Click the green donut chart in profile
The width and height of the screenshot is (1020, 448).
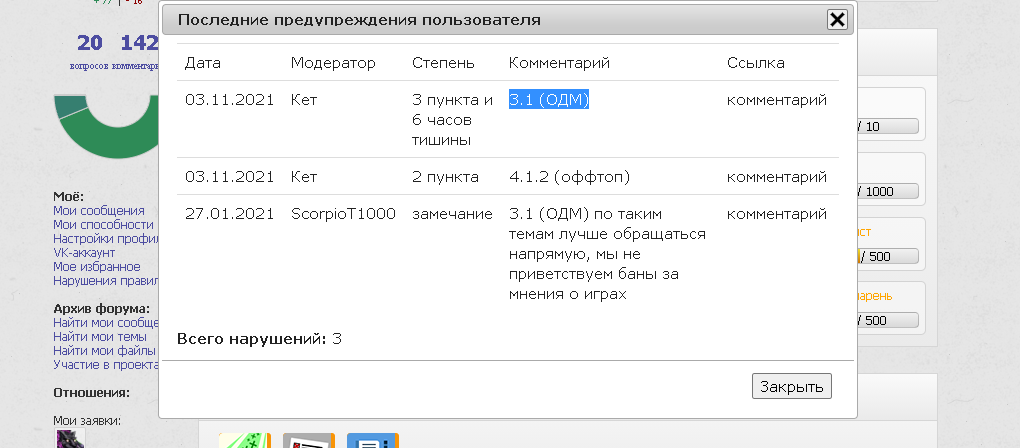pos(107,127)
